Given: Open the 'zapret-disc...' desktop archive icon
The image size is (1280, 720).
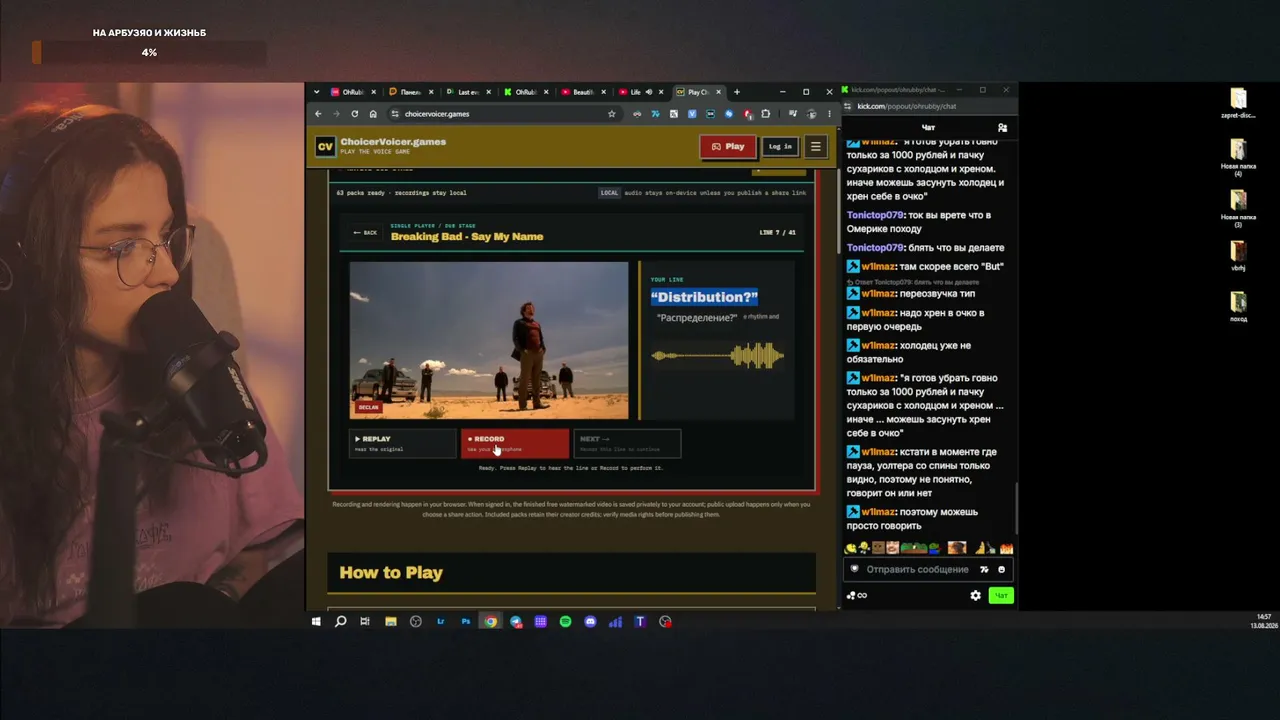Looking at the screenshot, I should (x=1238, y=104).
